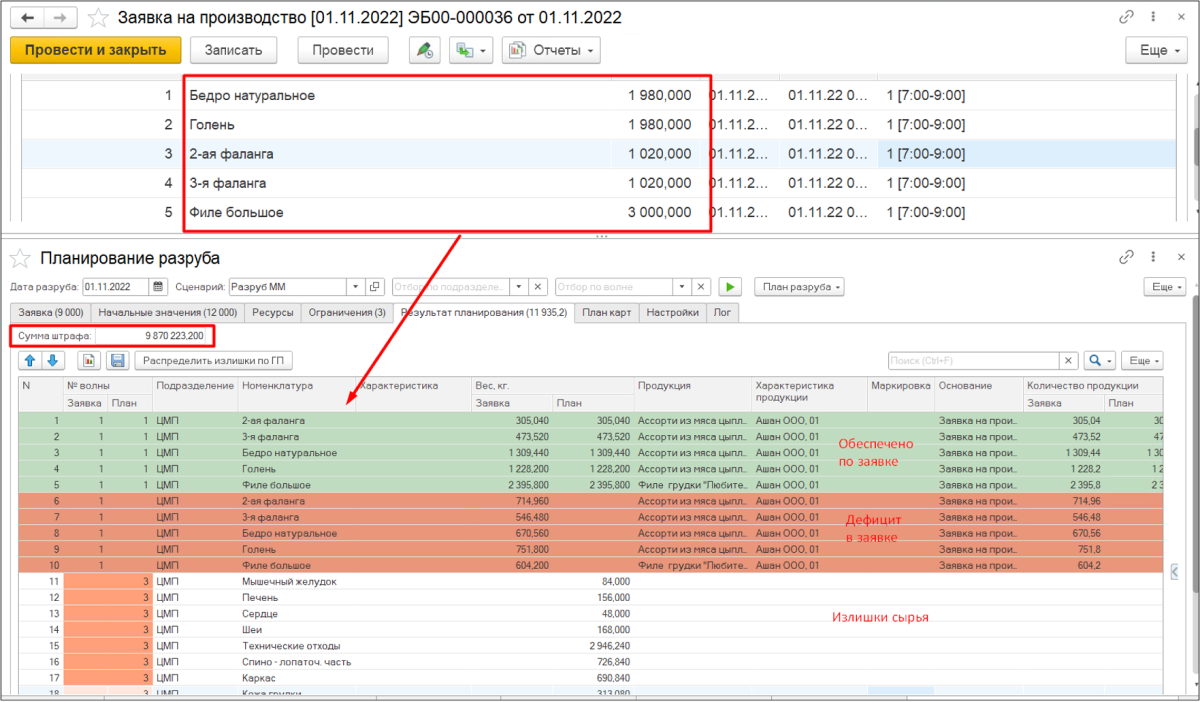Clear the Отбор по волне filter

coord(702,287)
